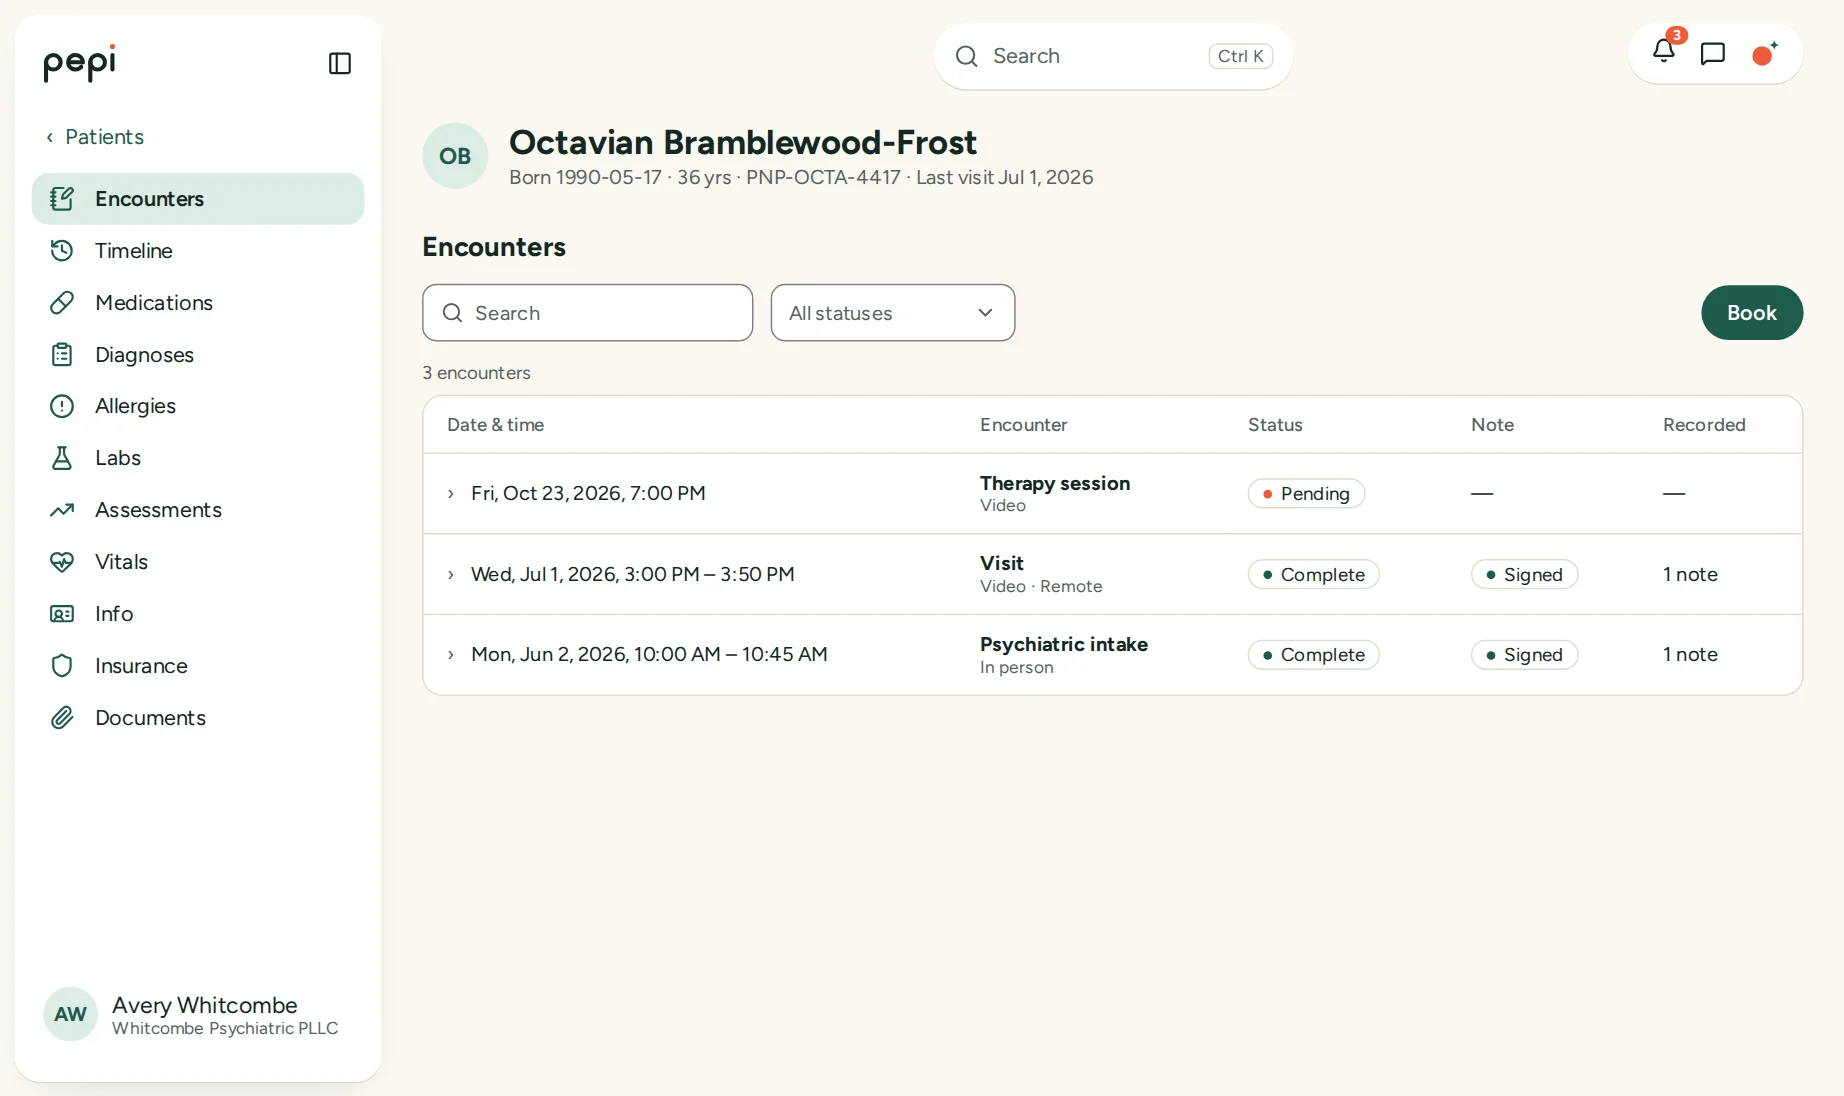Click 'Fri, Oct 23, 2026, 7:00 PM'
This screenshot has width=1844, height=1096.
[588, 494]
